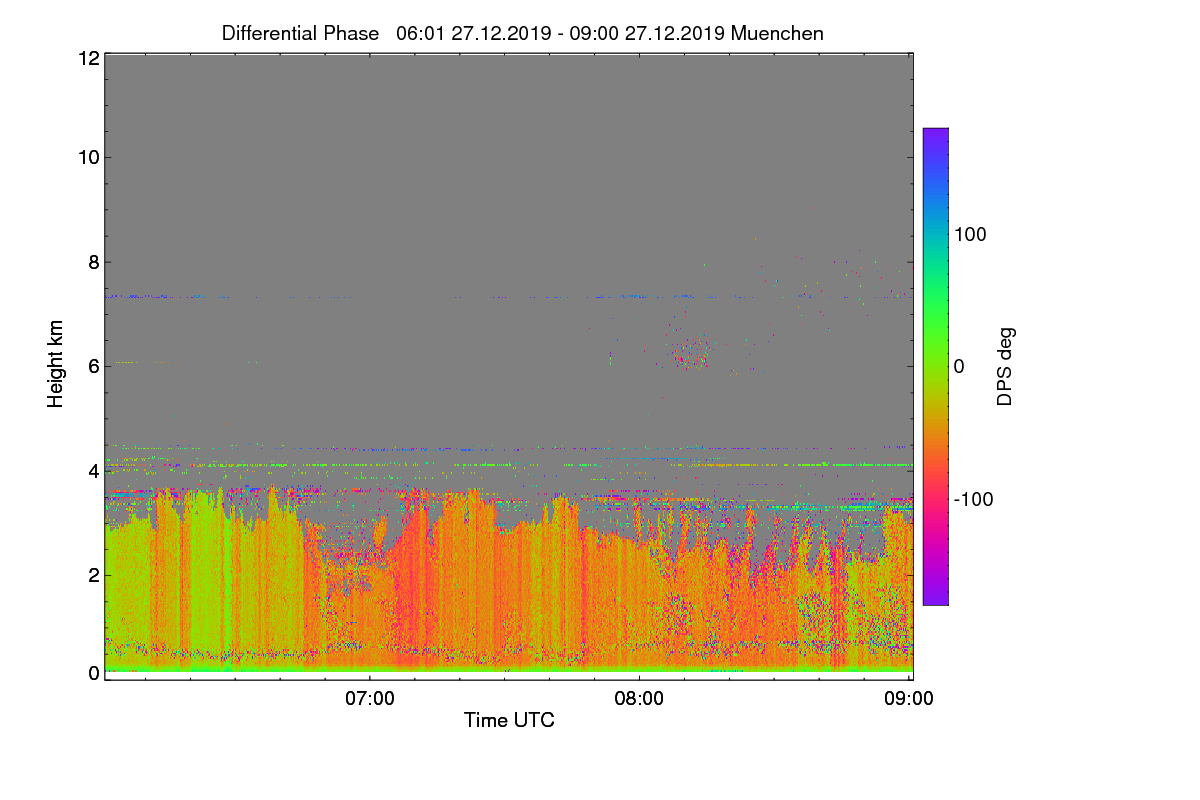Screen dimensions: 1200x800
Task: Click height axis label '10'
Action: [87, 157]
